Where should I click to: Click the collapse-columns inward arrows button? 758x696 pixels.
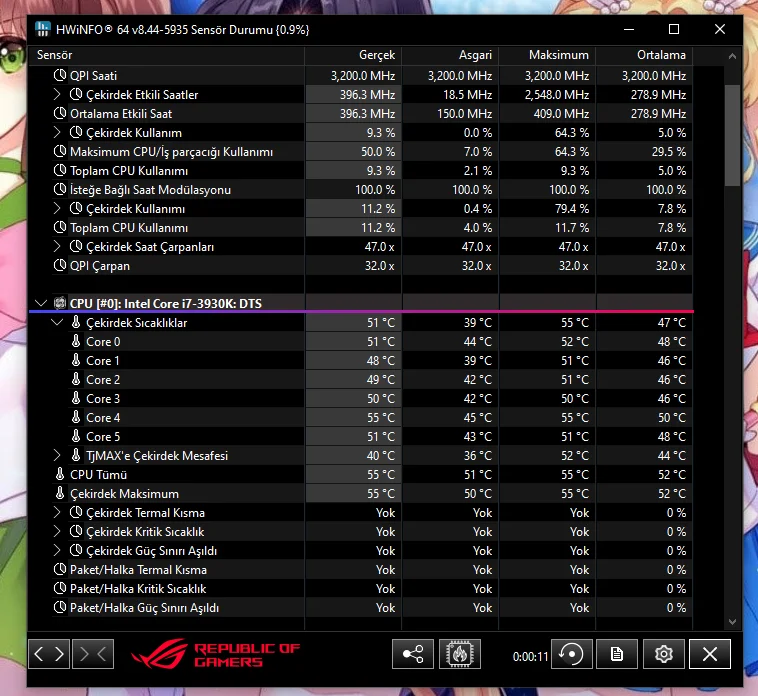pos(93,654)
